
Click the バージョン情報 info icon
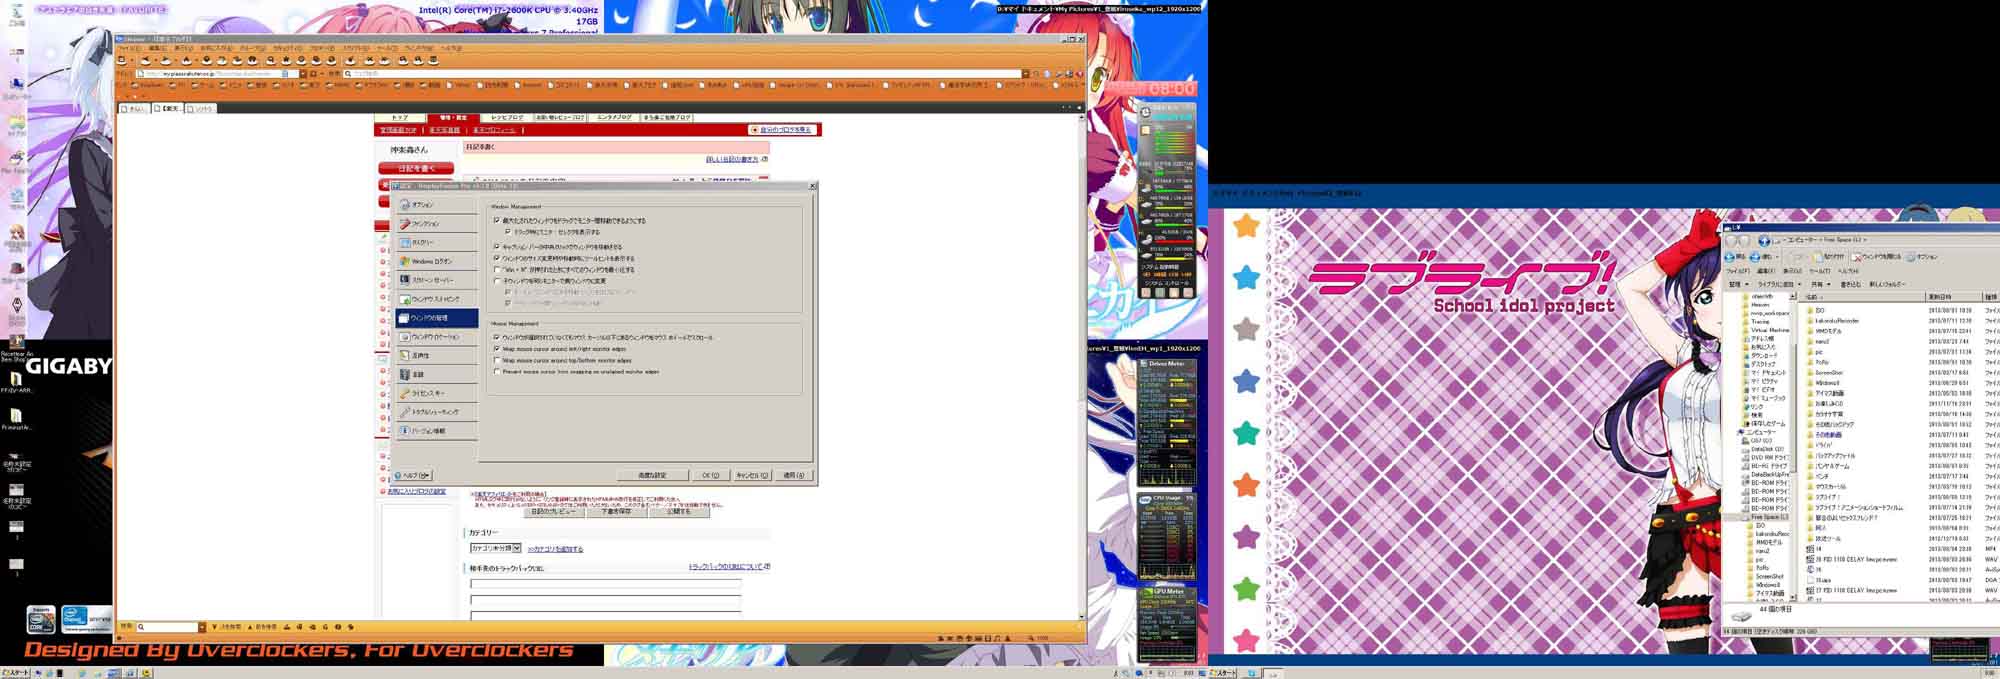coord(405,431)
